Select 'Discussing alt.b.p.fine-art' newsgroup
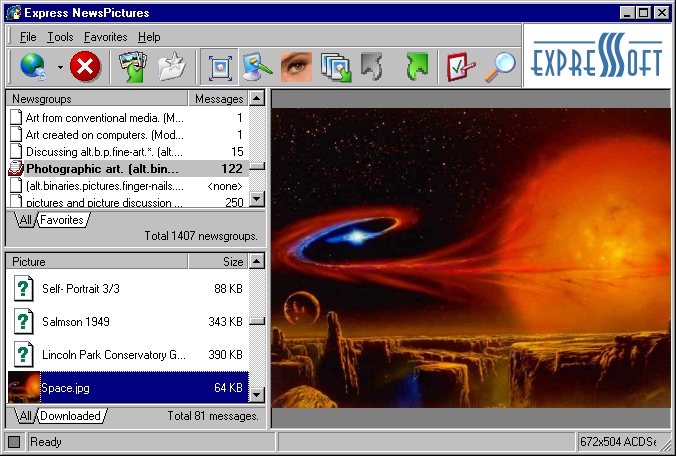Viewport: 676px width, 456px height. point(128,152)
